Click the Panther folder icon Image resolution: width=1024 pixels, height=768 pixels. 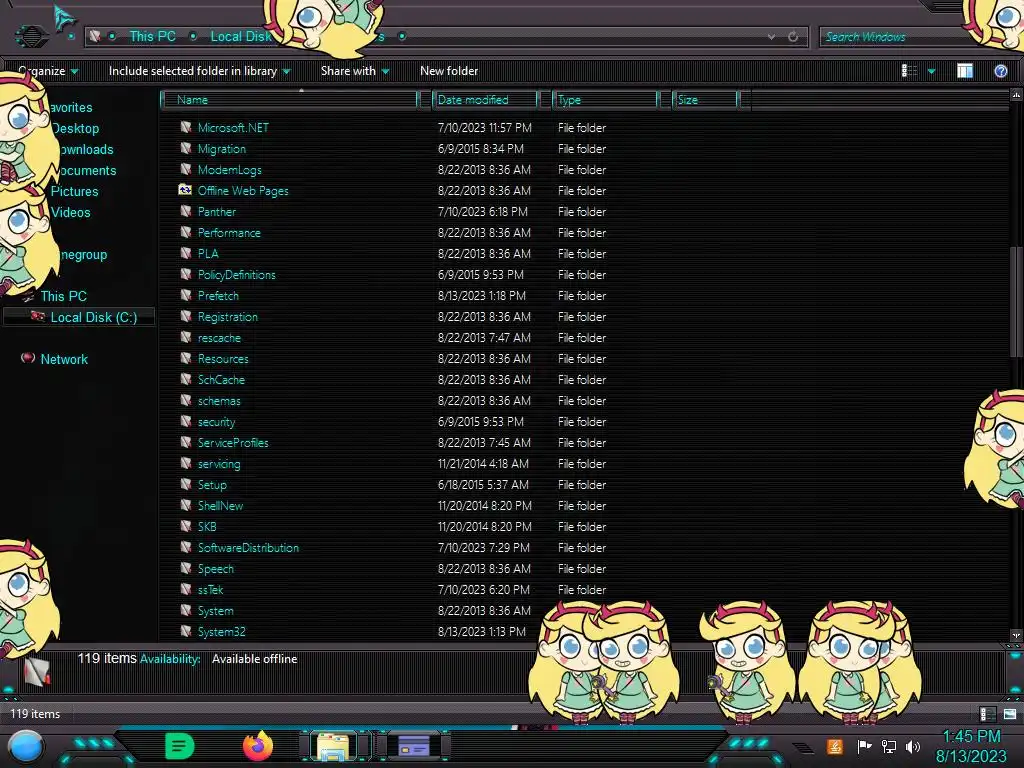click(185, 211)
